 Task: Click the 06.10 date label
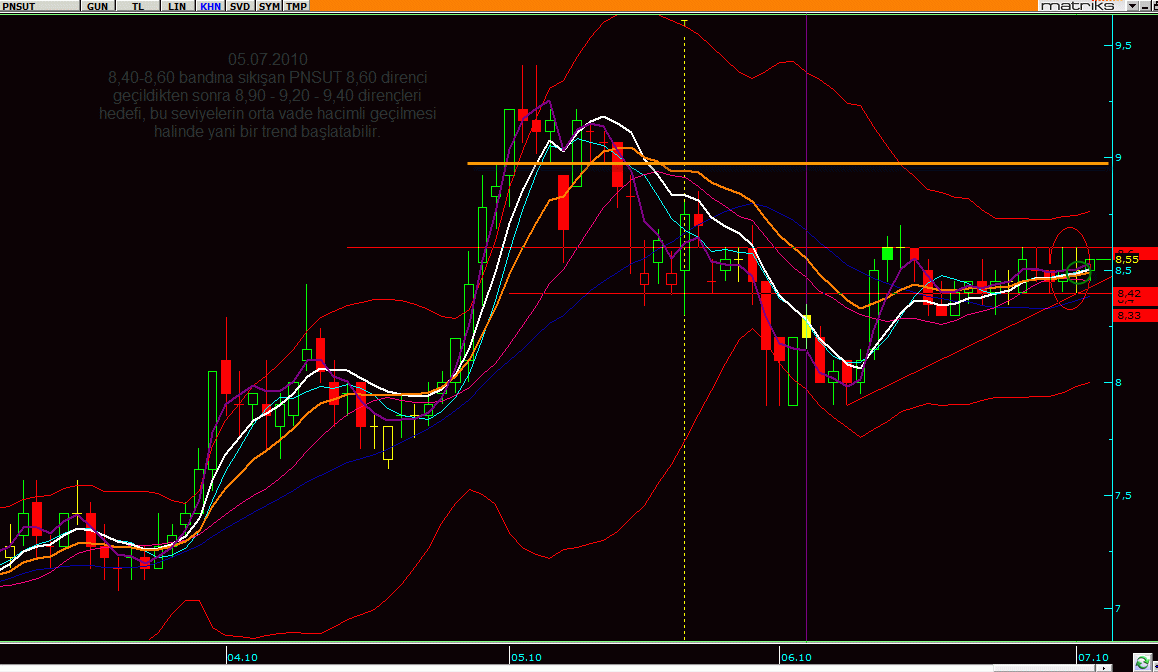[796, 657]
